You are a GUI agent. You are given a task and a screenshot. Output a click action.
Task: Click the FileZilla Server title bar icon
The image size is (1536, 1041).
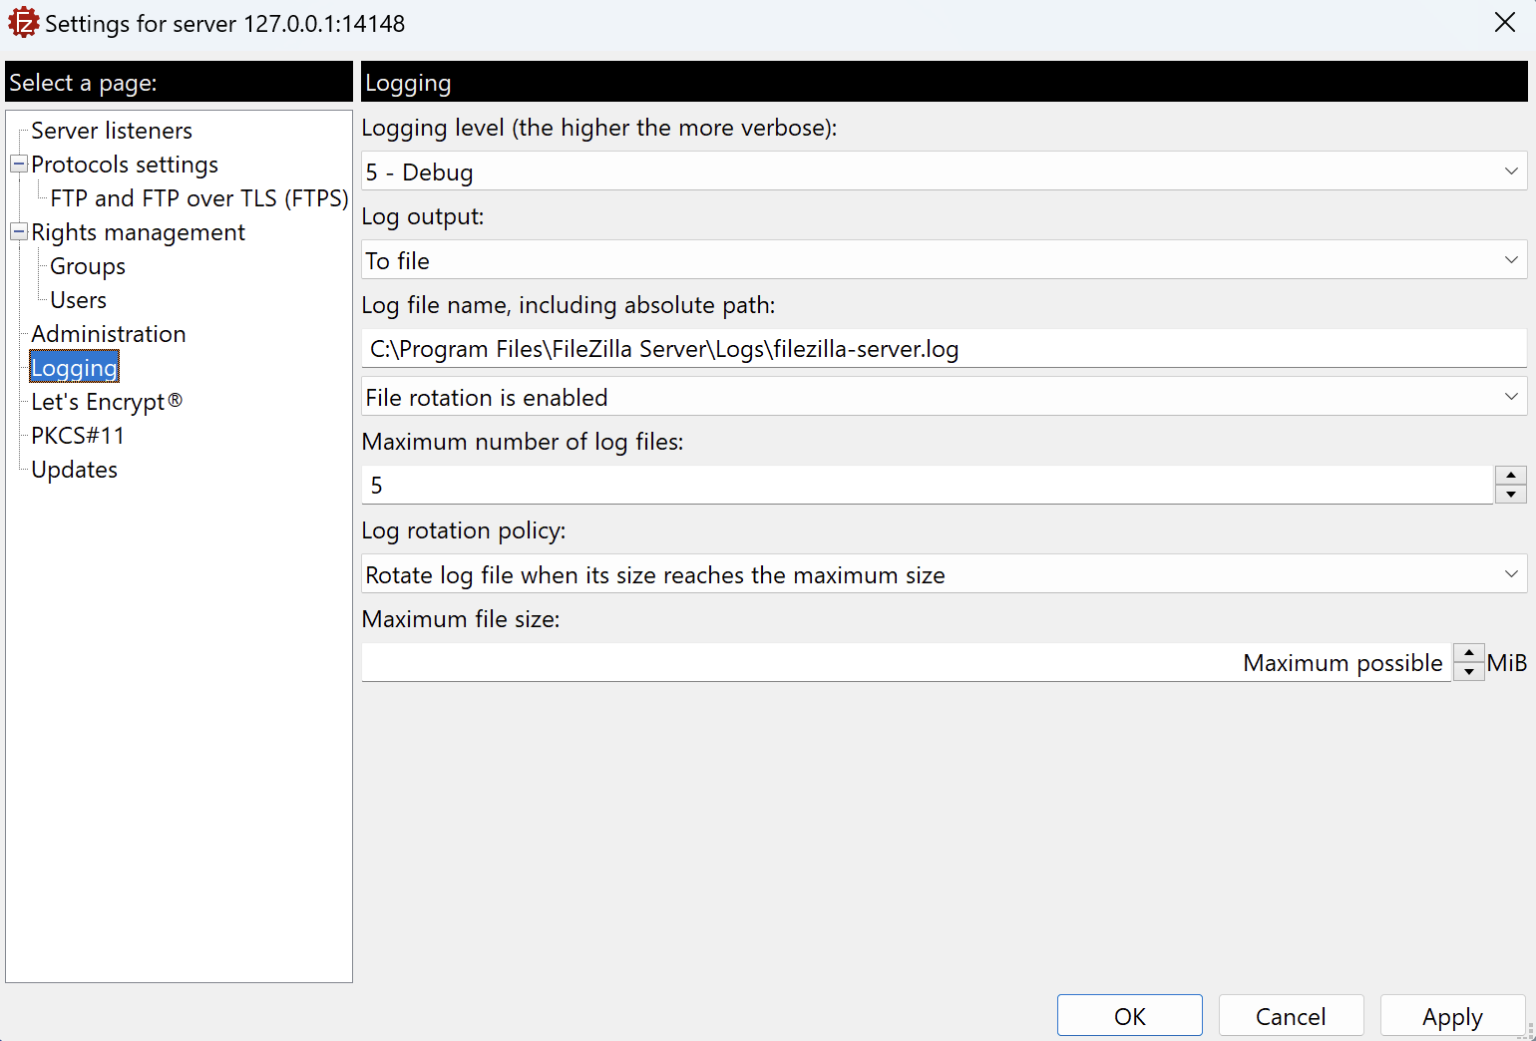[23, 22]
